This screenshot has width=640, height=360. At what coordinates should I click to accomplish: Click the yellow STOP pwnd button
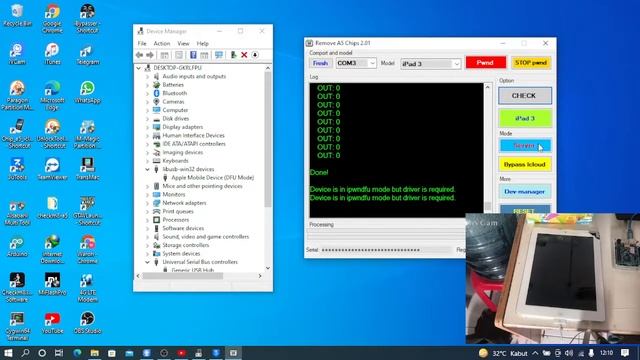tap(531, 62)
